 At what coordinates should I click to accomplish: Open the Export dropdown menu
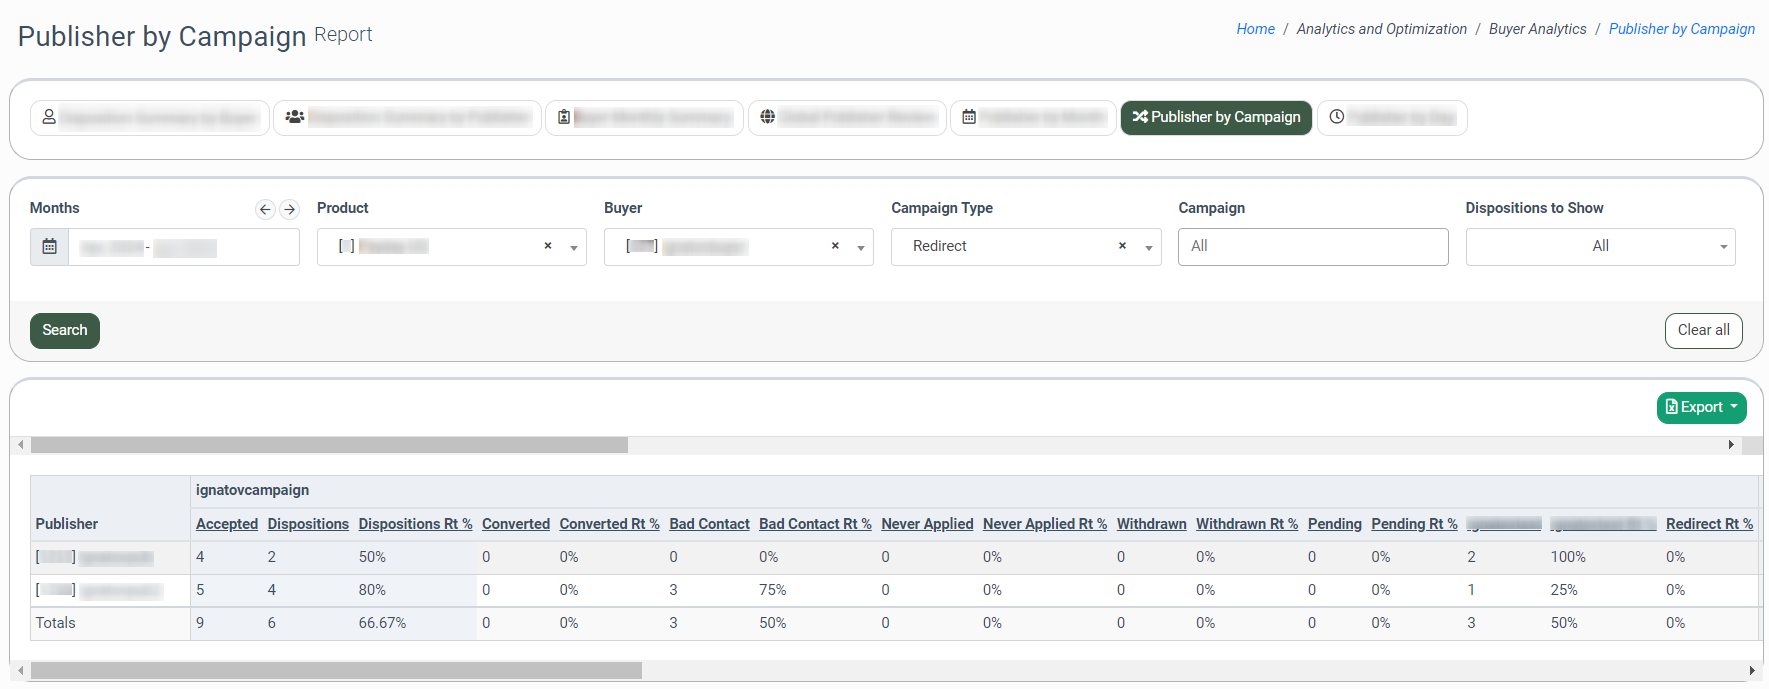pos(1701,408)
